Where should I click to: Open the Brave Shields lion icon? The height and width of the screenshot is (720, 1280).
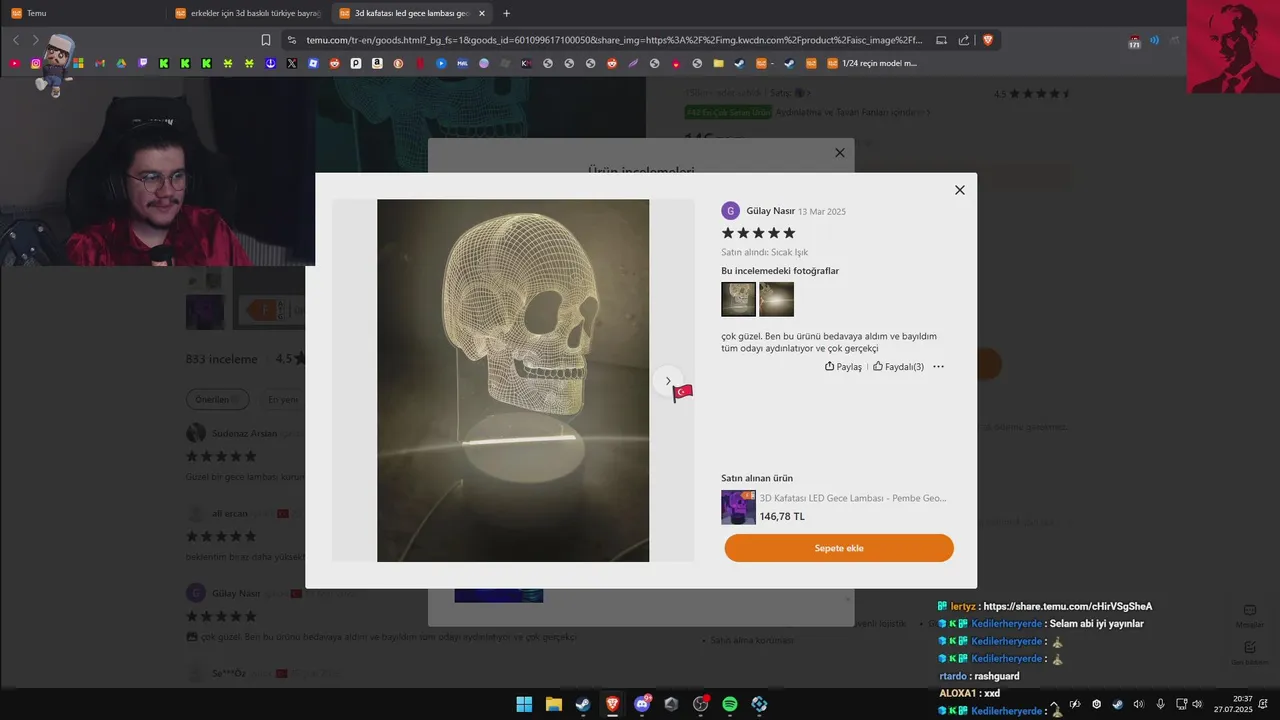click(988, 40)
